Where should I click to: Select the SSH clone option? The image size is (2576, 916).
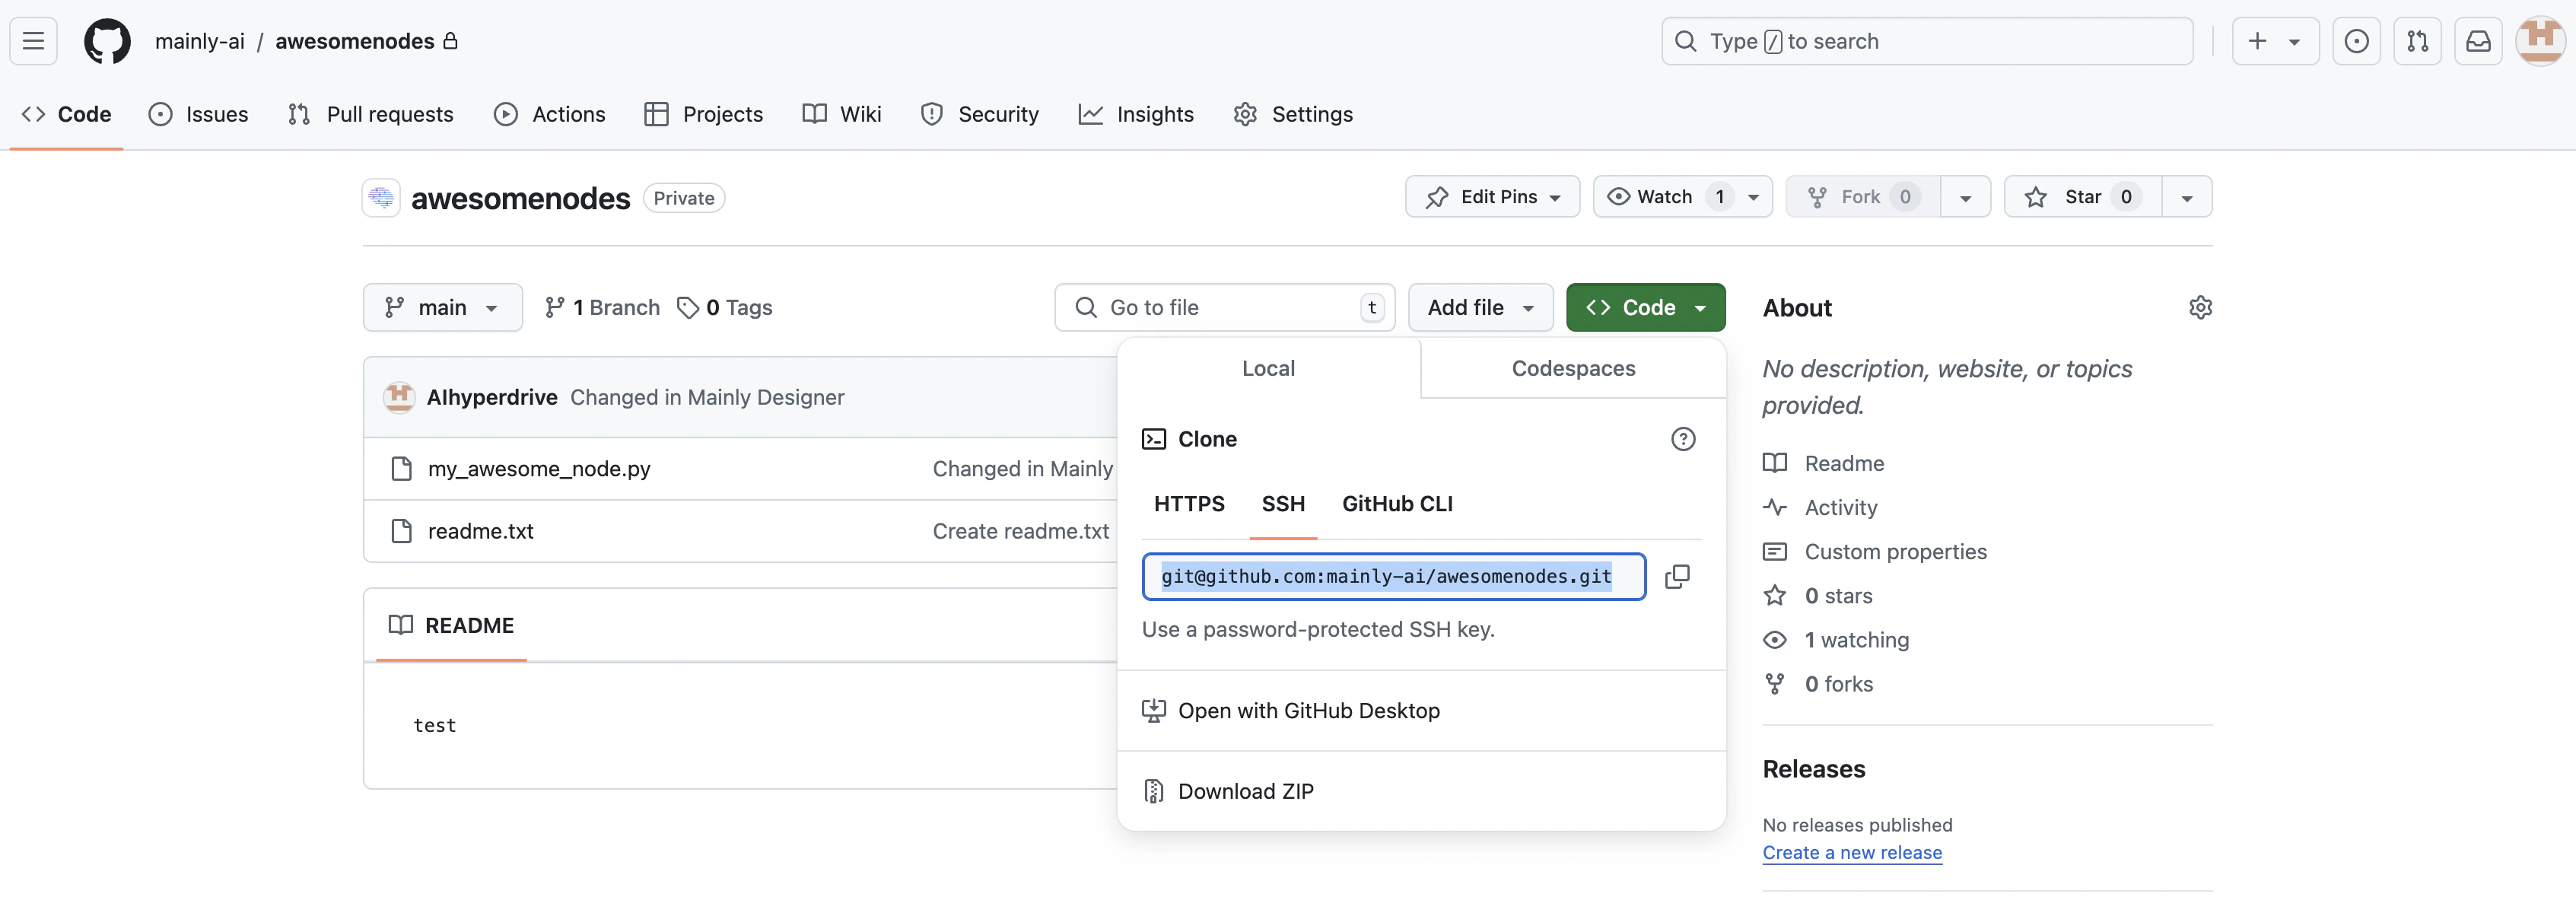click(1283, 504)
